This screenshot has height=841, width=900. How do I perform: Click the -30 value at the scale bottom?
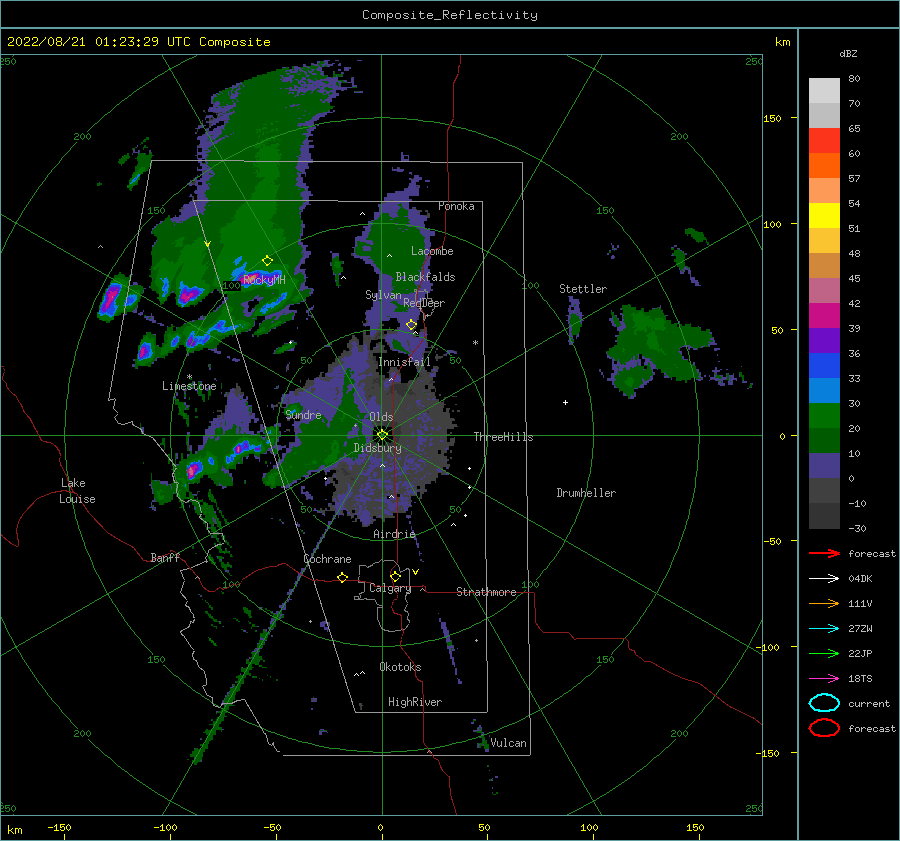click(x=858, y=528)
